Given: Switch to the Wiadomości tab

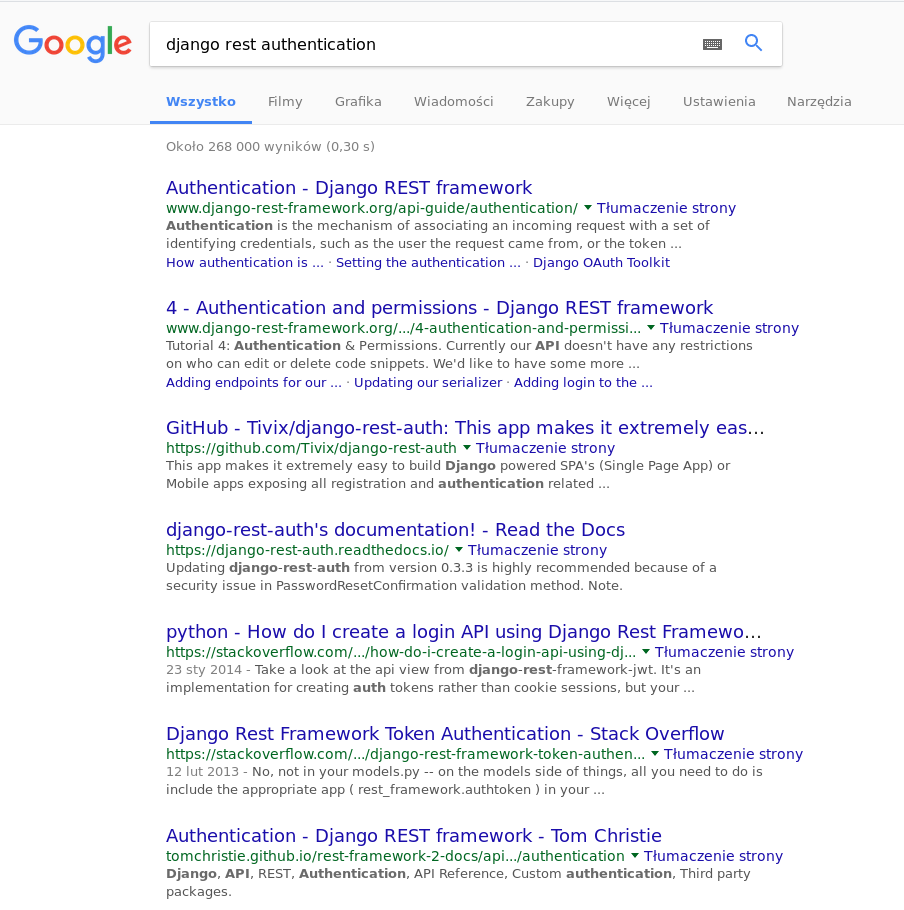Looking at the screenshot, I should tap(453, 101).
